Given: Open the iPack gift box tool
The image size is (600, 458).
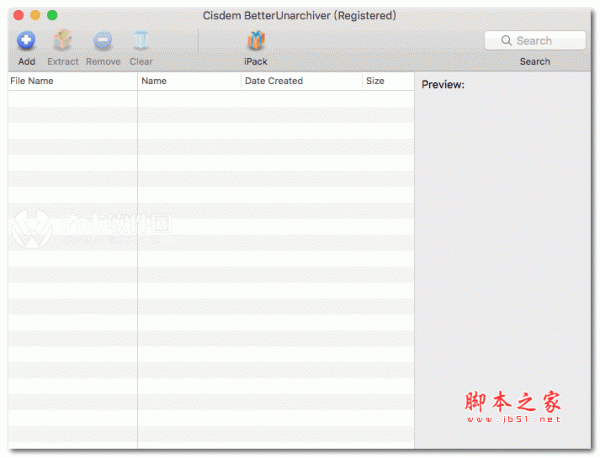Looking at the screenshot, I should tap(256, 40).
